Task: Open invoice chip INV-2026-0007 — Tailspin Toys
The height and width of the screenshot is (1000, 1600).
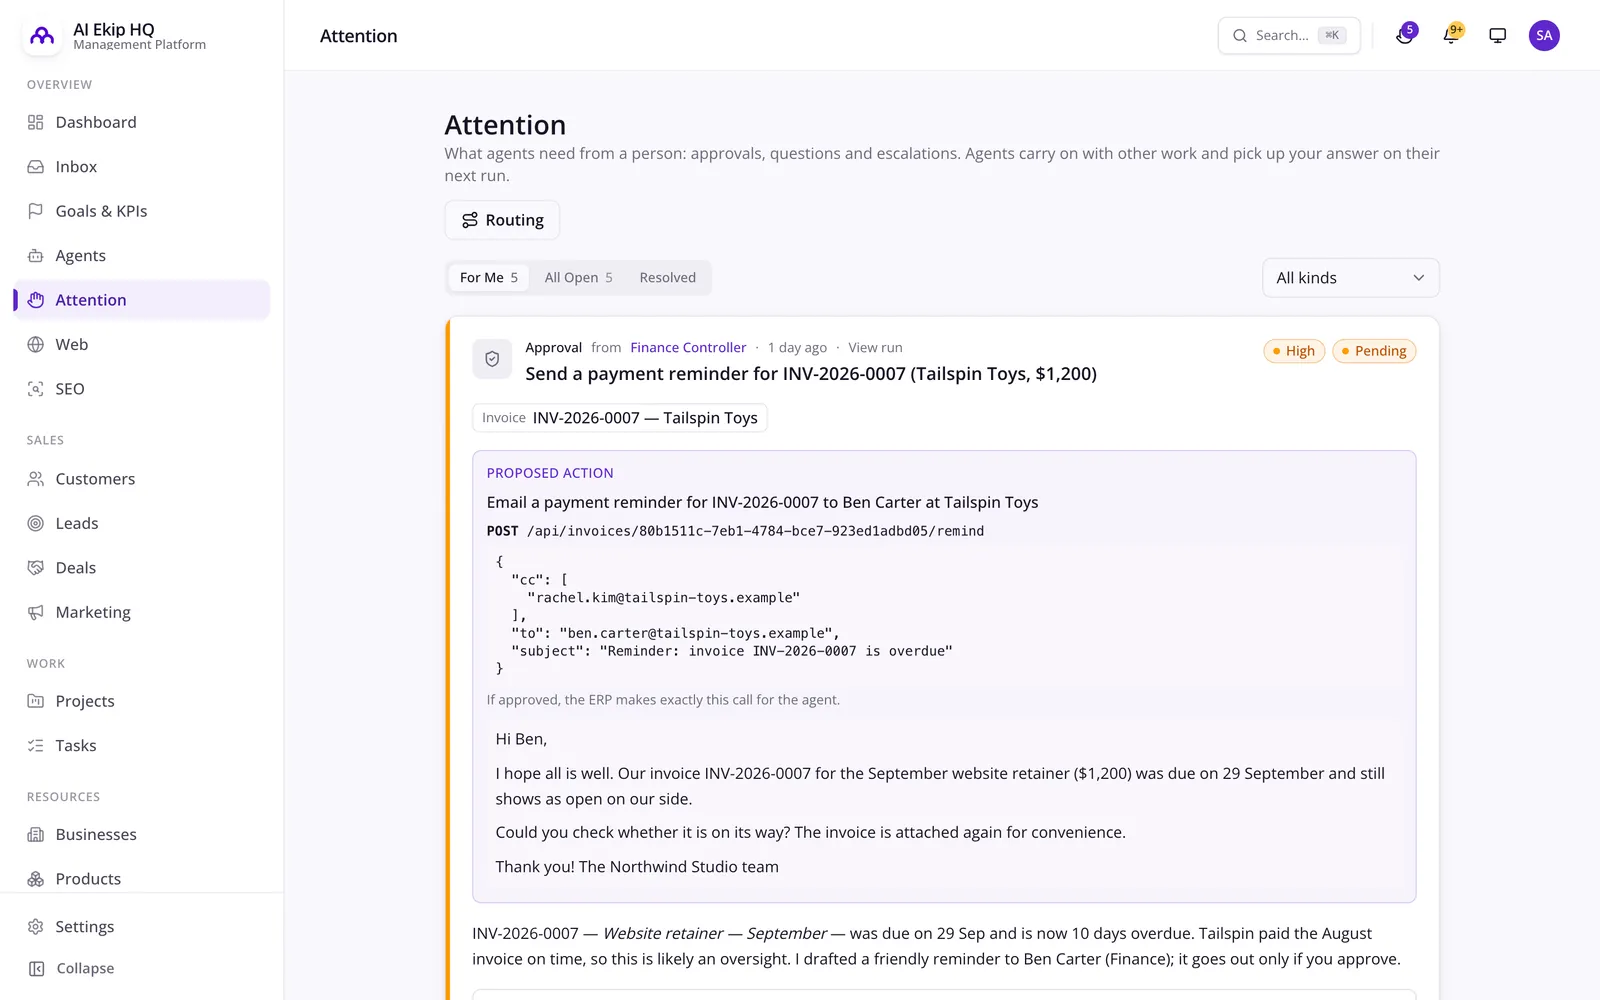Action: 620,418
